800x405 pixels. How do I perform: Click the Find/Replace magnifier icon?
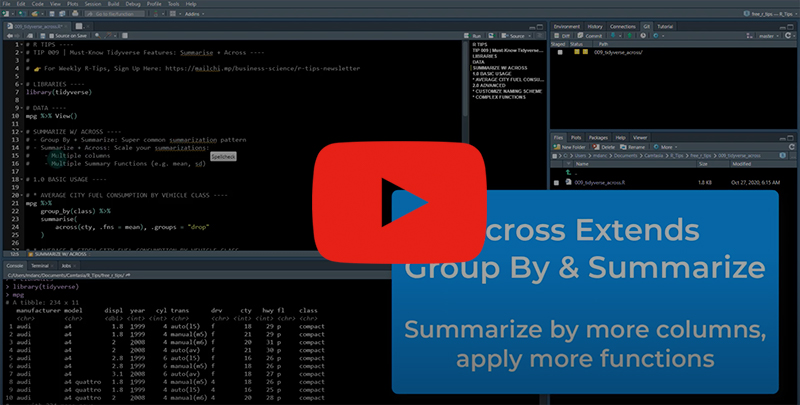(x=97, y=35)
